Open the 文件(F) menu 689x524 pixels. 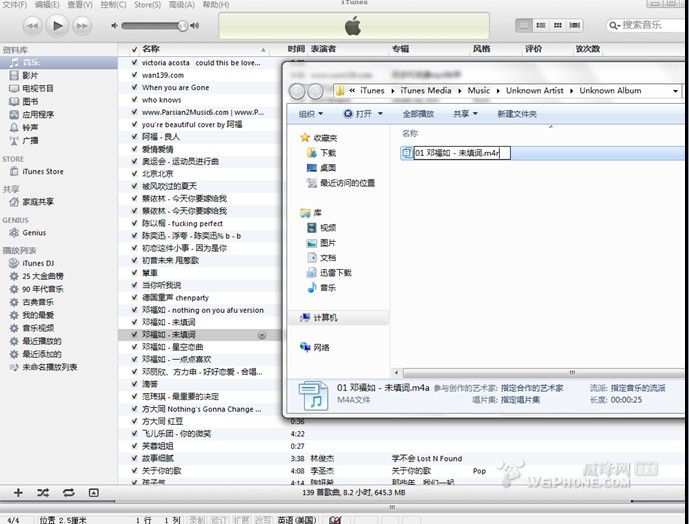(15, 4)
